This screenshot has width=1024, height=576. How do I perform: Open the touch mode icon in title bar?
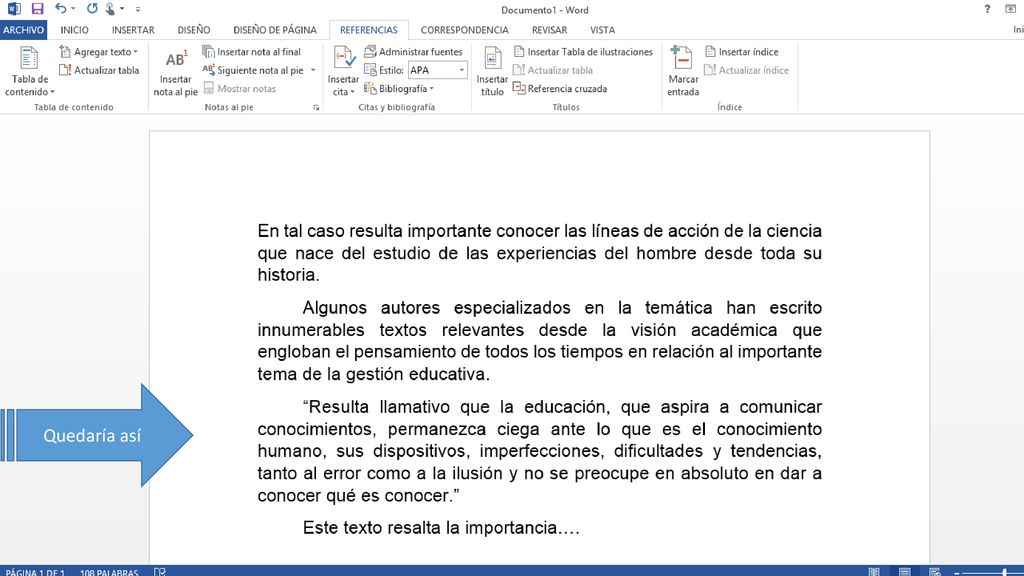[110, 9]
